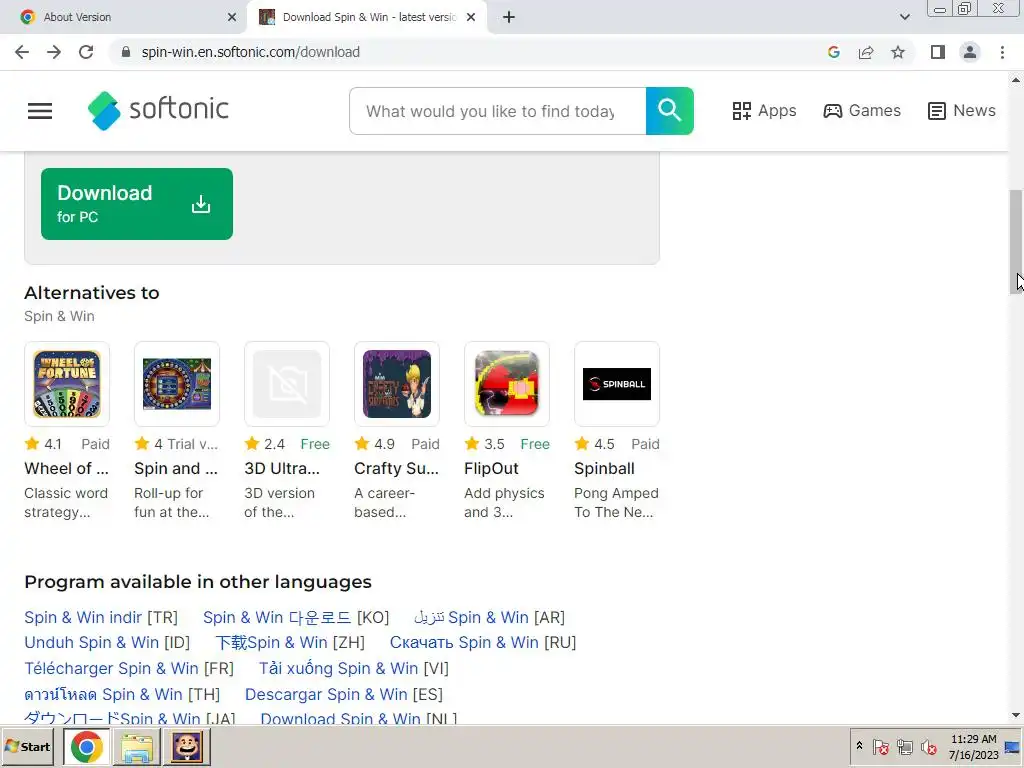Click the 'FlipOut' title text
This screenshot has height=768, width=1024.
tap(491, 469)
